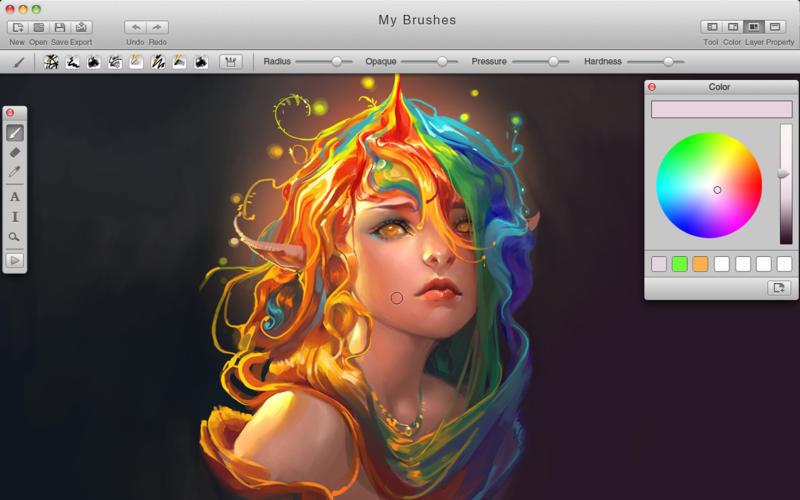The height and width of the screenshot is (500, 800).
Task: Click the New document icon
Action: click(x=17, y=27)
